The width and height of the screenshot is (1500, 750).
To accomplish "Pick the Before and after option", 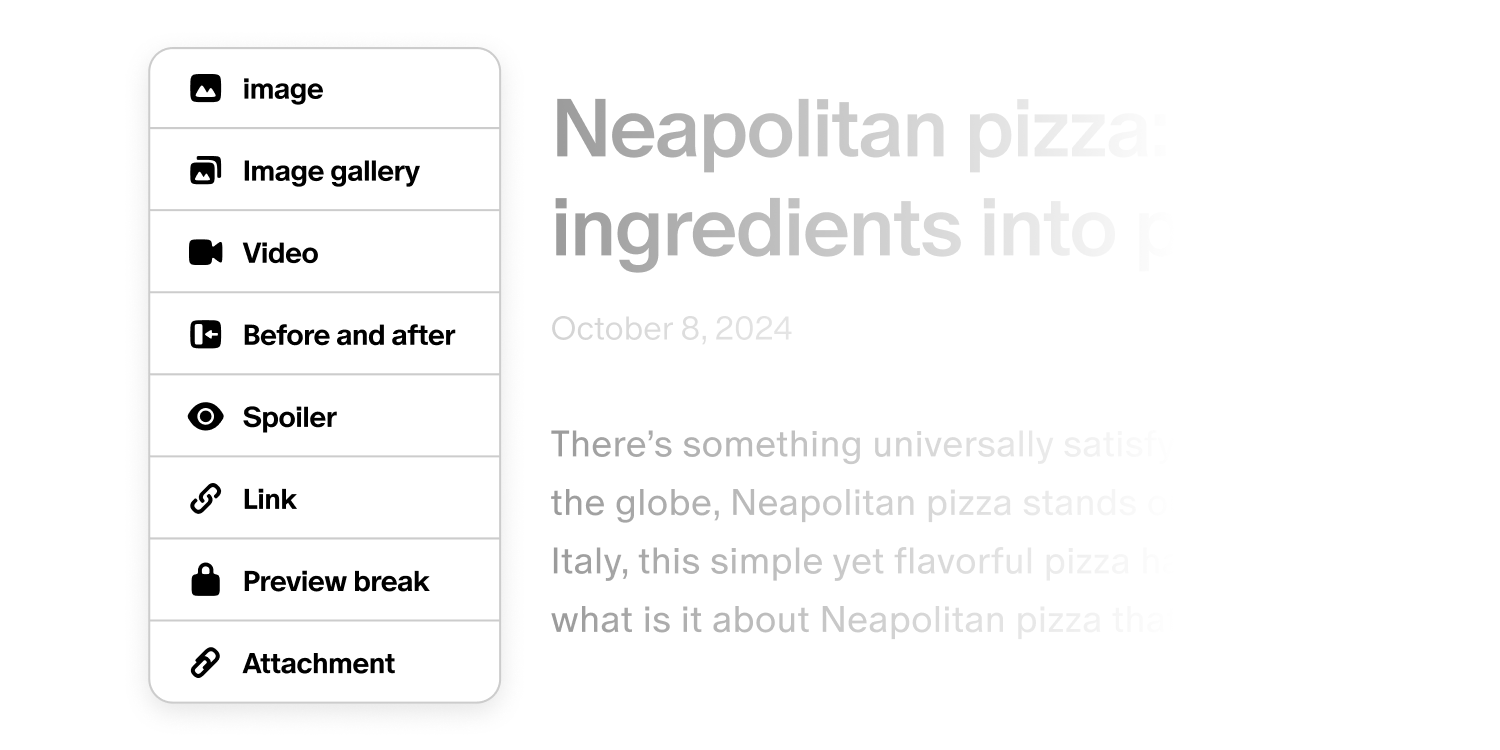I will (x=348, y=335).
